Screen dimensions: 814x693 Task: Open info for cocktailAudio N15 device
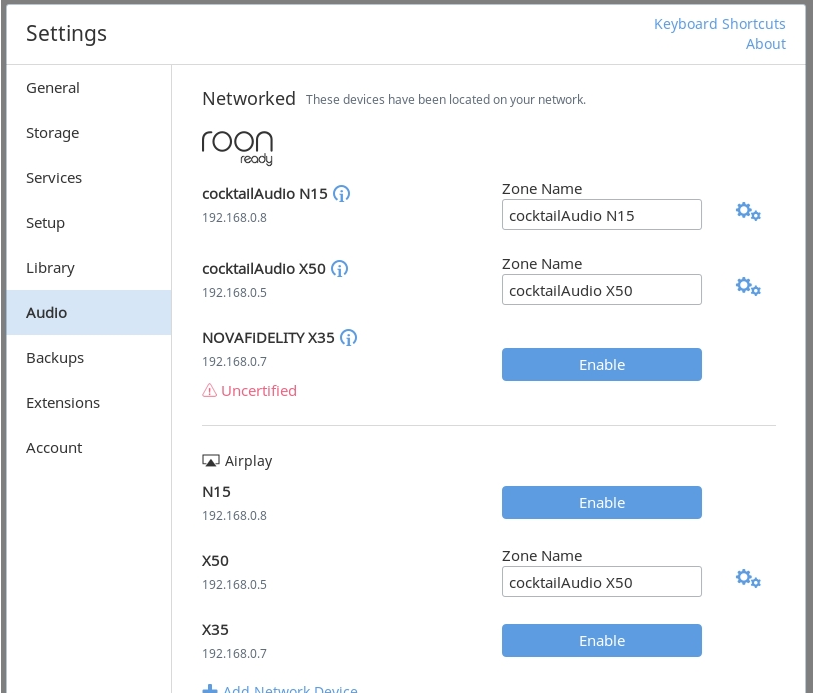click(341, 194)
